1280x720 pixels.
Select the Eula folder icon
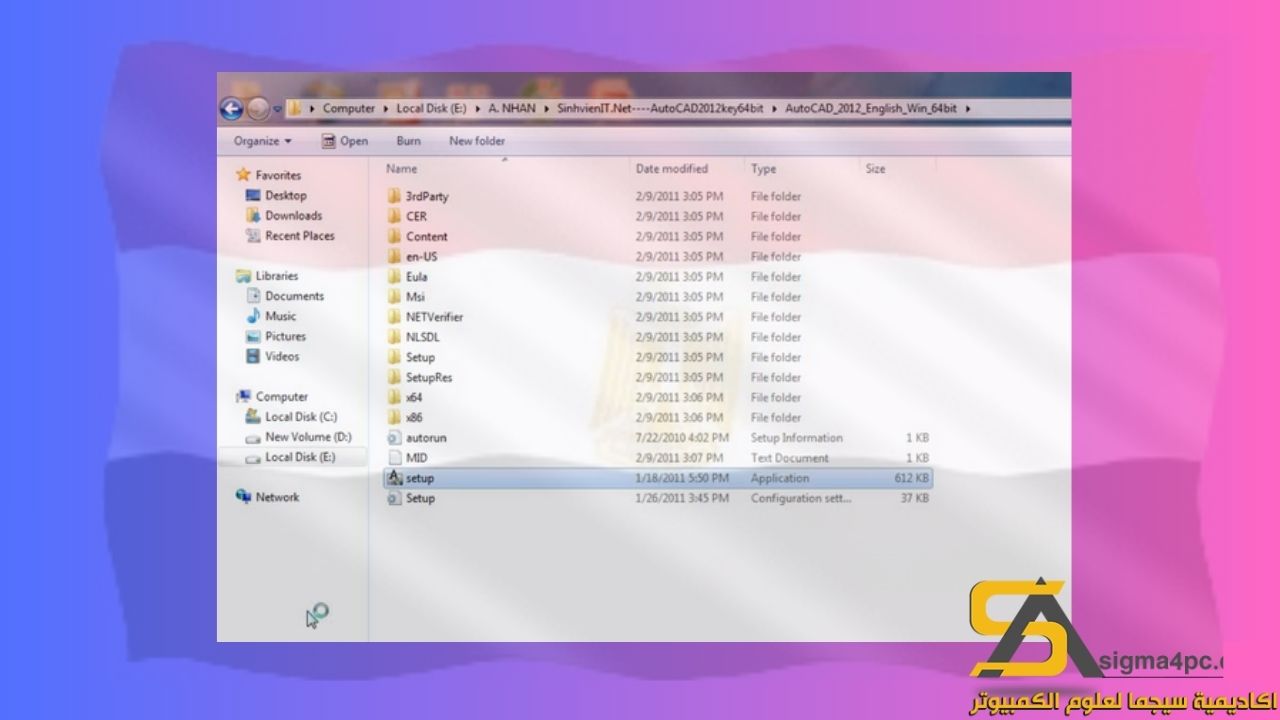[394, 276]
